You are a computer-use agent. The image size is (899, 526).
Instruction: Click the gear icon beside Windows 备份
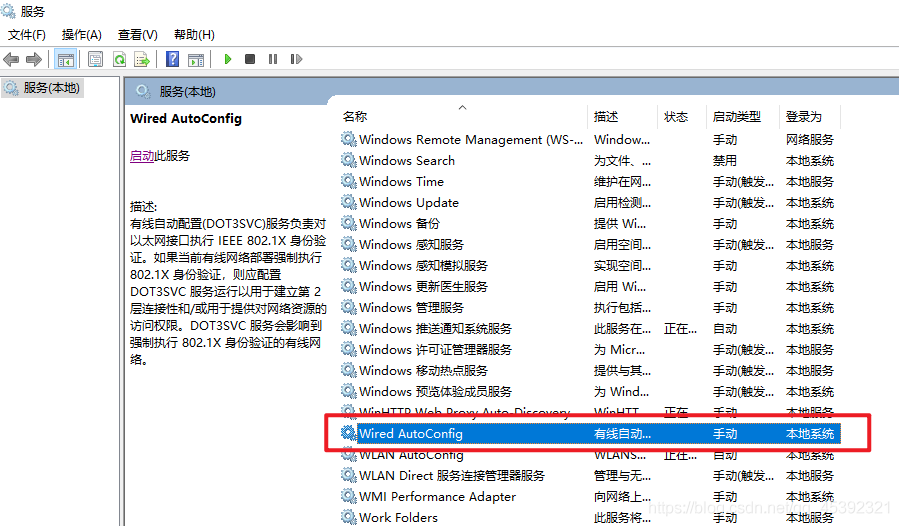point(349,223)
